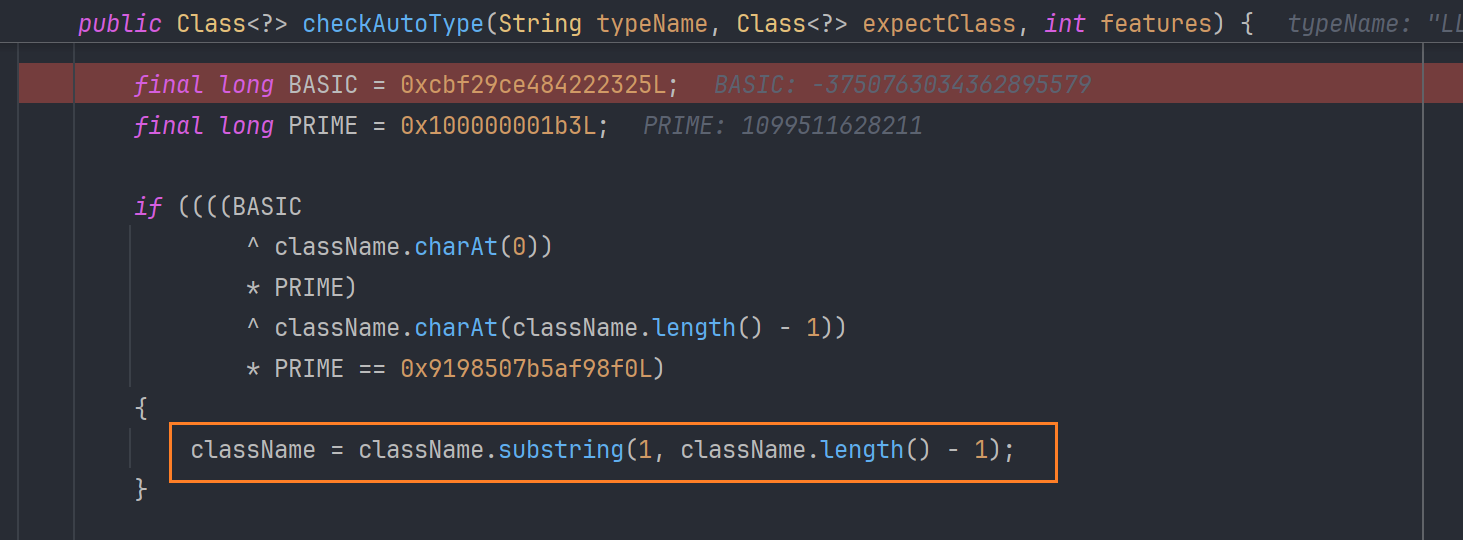Click the constant 0x9198507b5af98f0L

(x=526, y=369)
